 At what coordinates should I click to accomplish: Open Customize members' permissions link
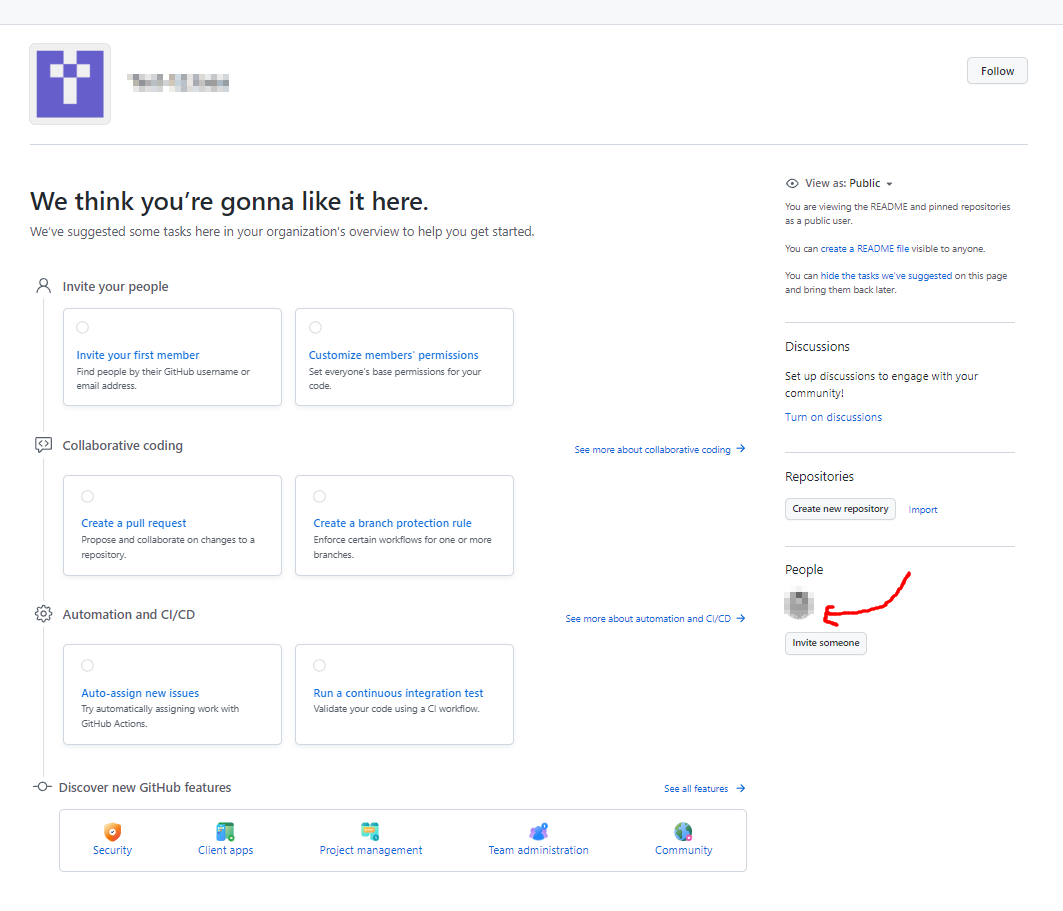coord(393,355)
